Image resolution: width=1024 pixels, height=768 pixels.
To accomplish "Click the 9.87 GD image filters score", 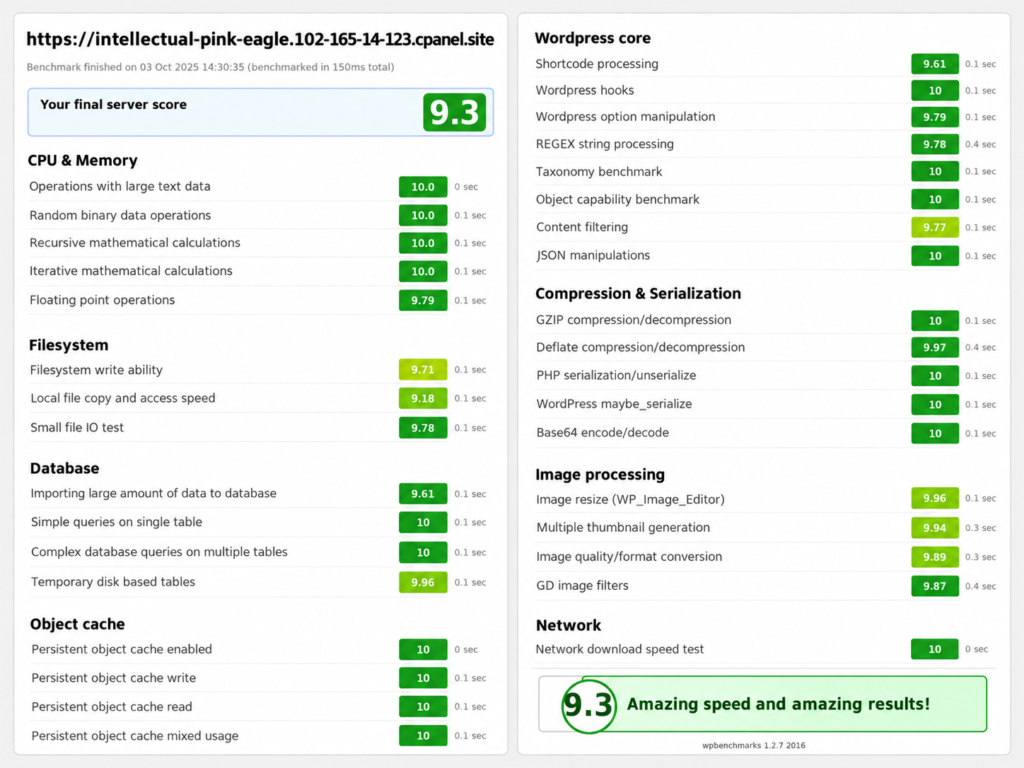I will point(935,586).
